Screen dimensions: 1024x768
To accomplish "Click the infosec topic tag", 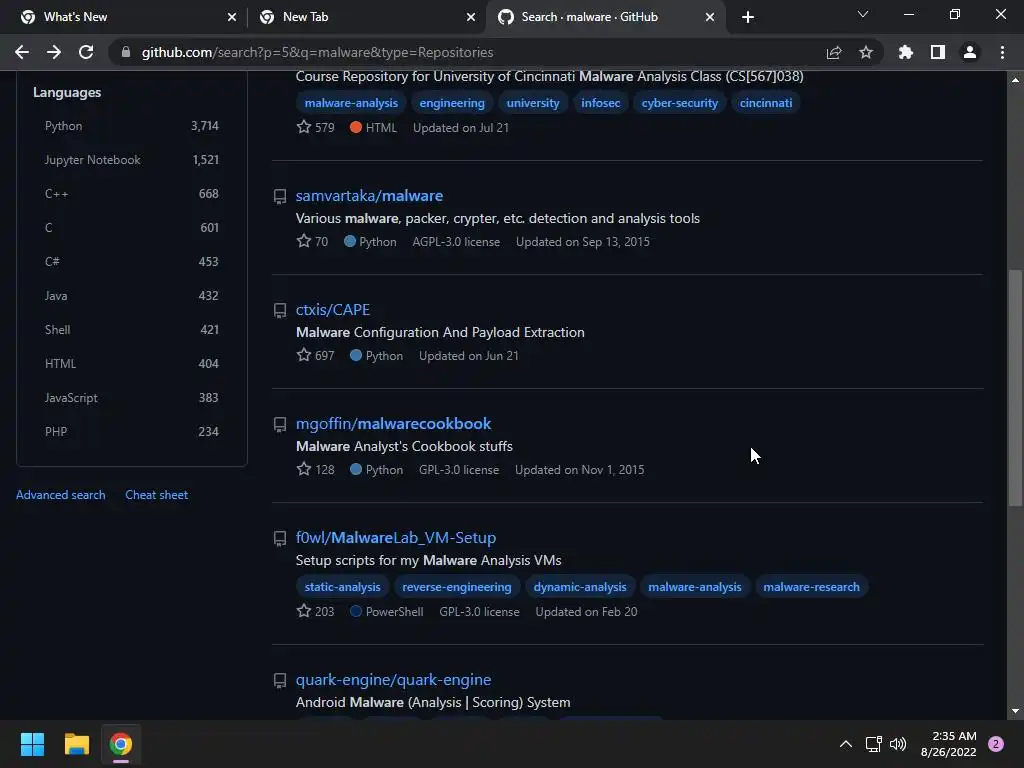I will coord(601,103).
